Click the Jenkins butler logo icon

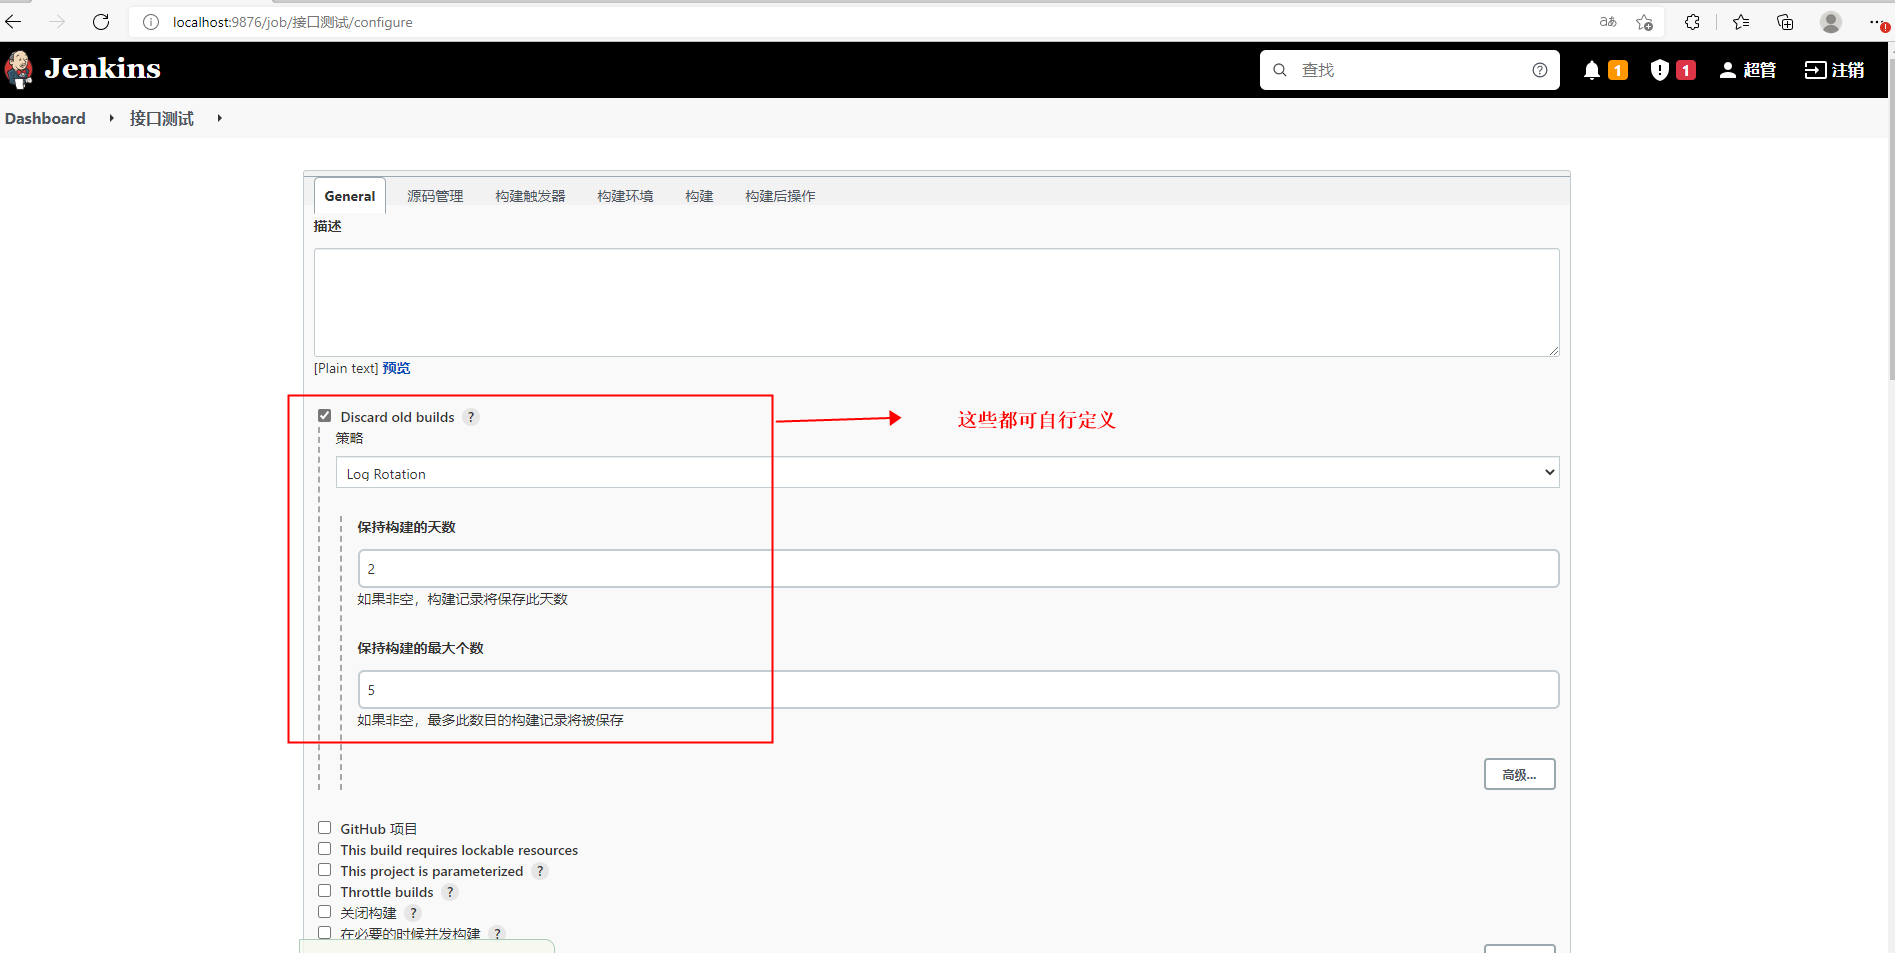click(x=19, y=70)
